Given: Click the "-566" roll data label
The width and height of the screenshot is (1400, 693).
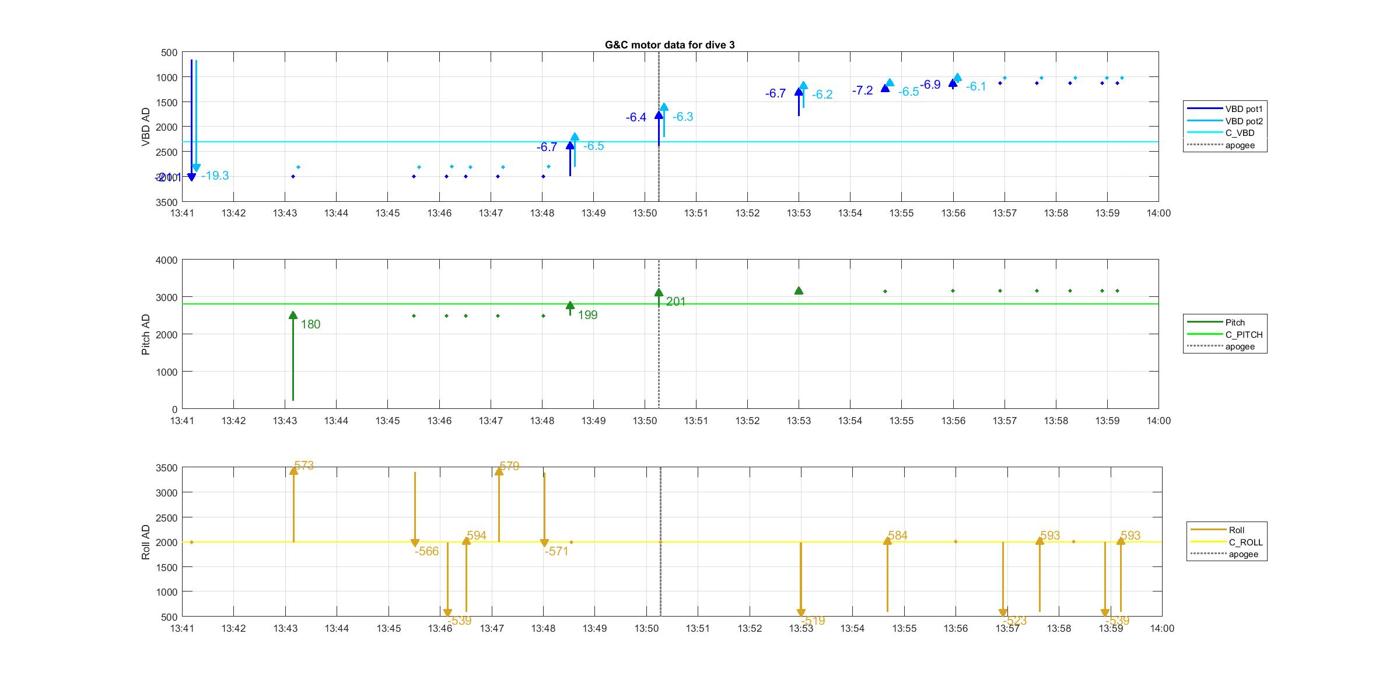Looking at the screenshot, I should [x=427, y=552].
